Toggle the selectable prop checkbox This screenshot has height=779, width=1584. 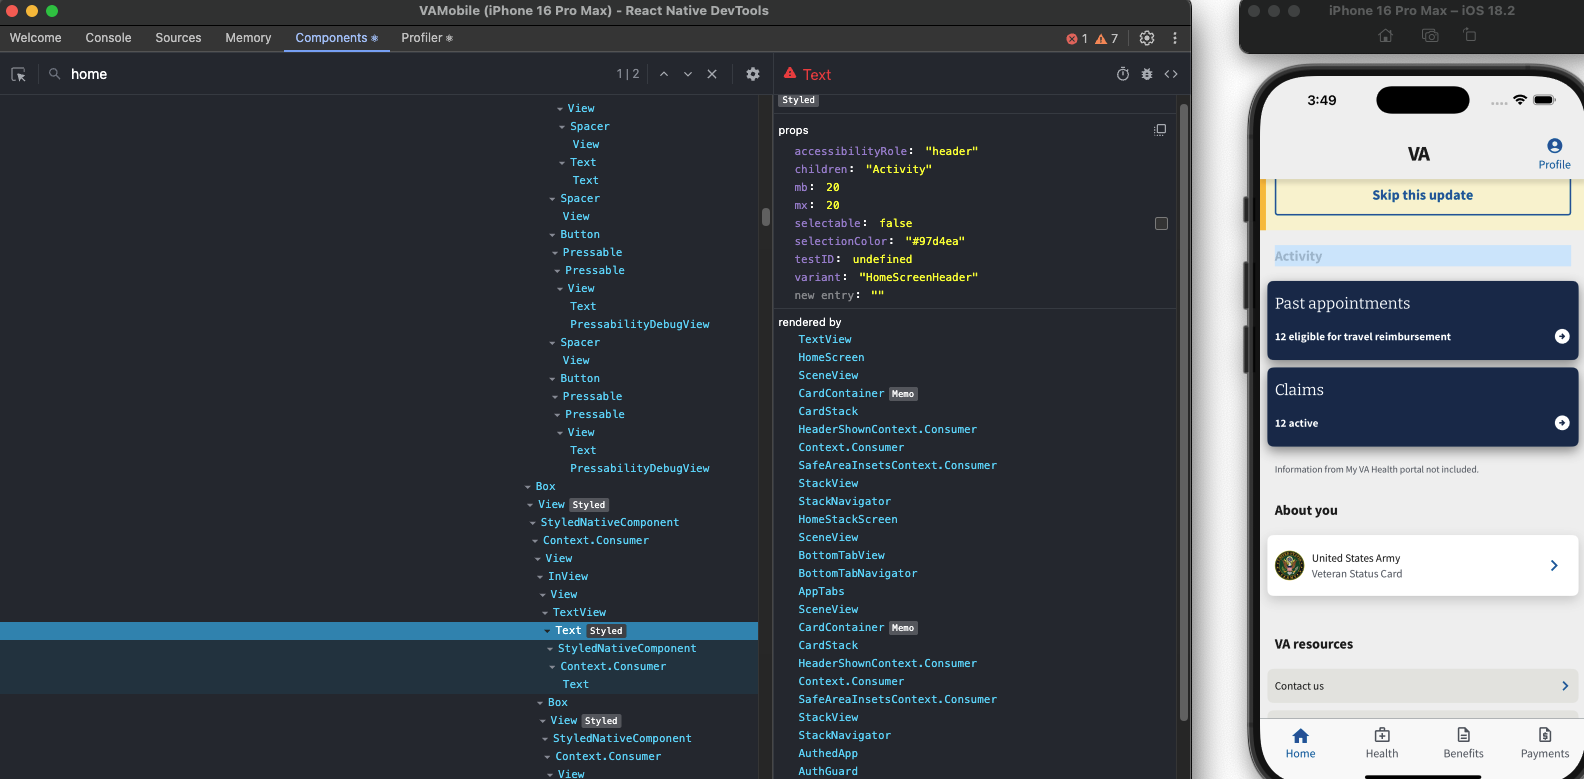[1161, 224]
